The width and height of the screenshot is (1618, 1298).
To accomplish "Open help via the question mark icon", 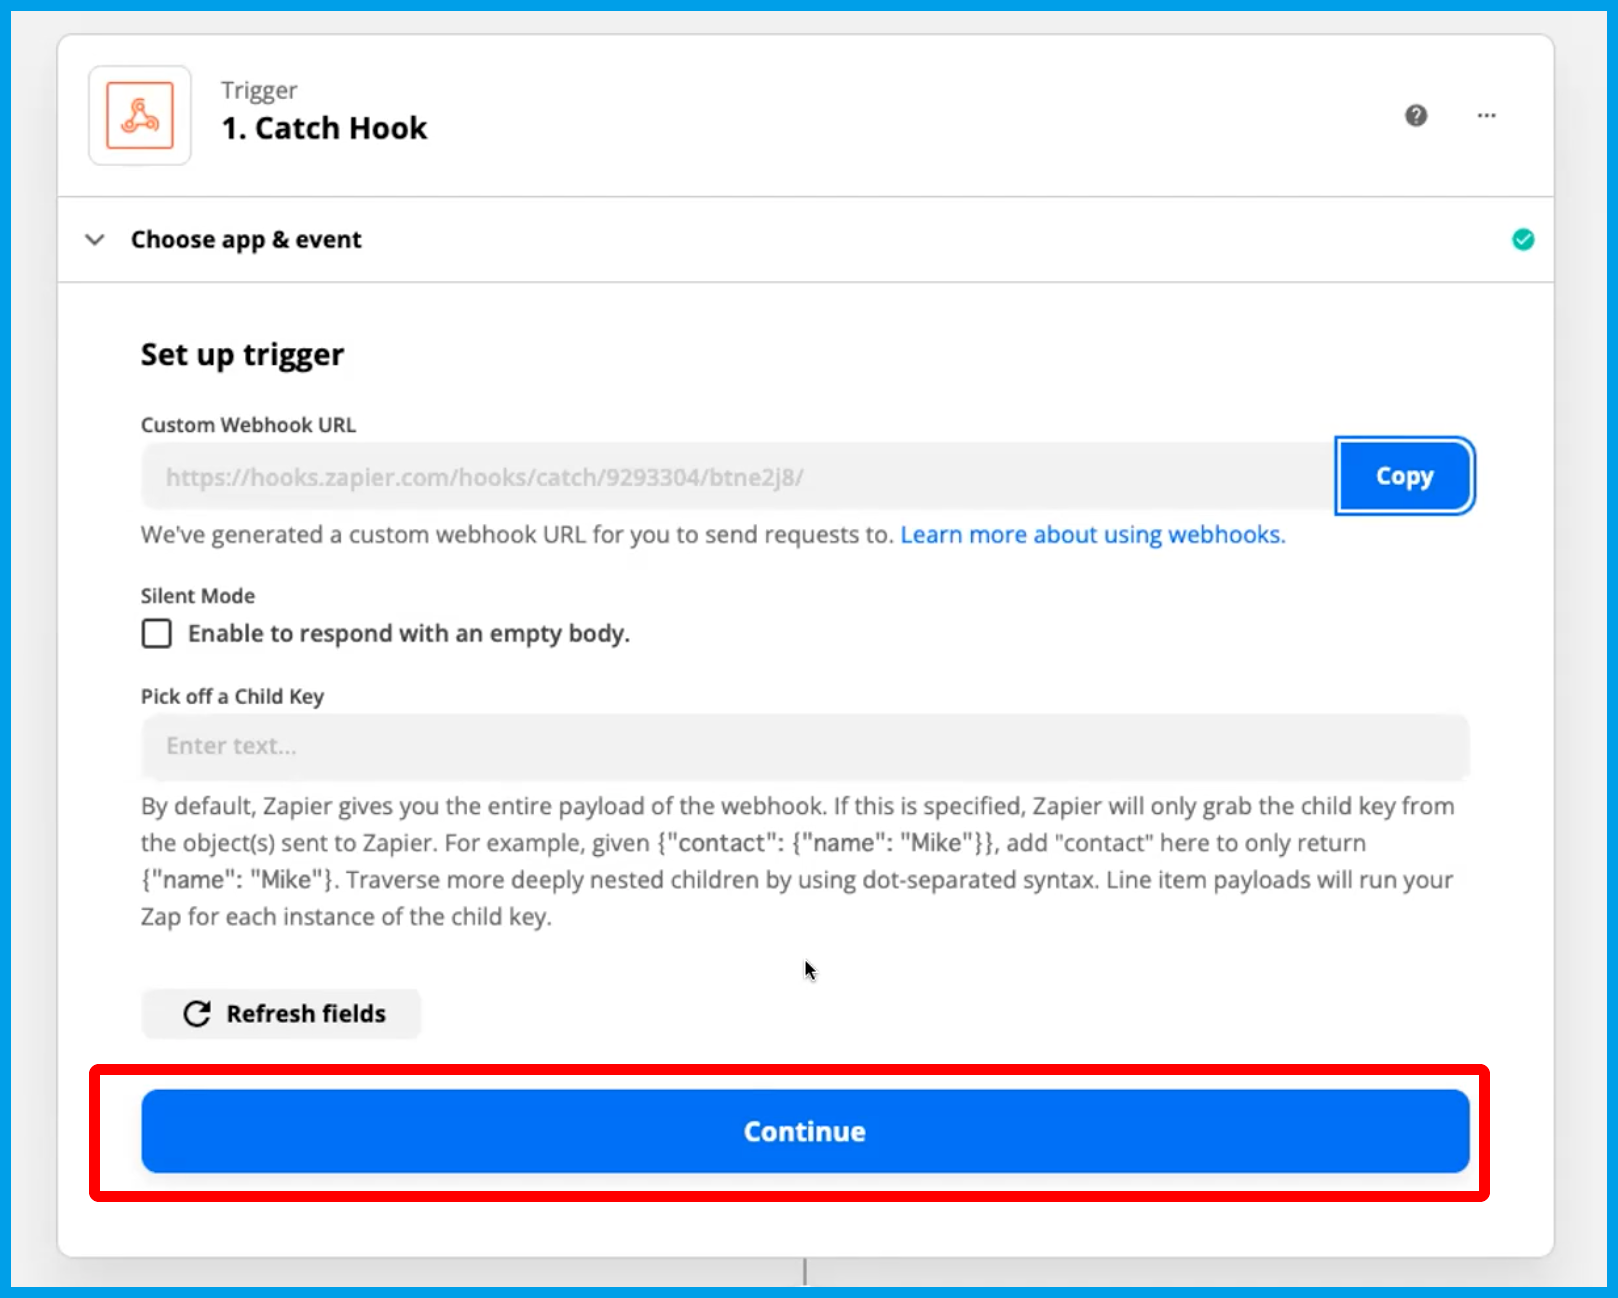I will 1415,116.
